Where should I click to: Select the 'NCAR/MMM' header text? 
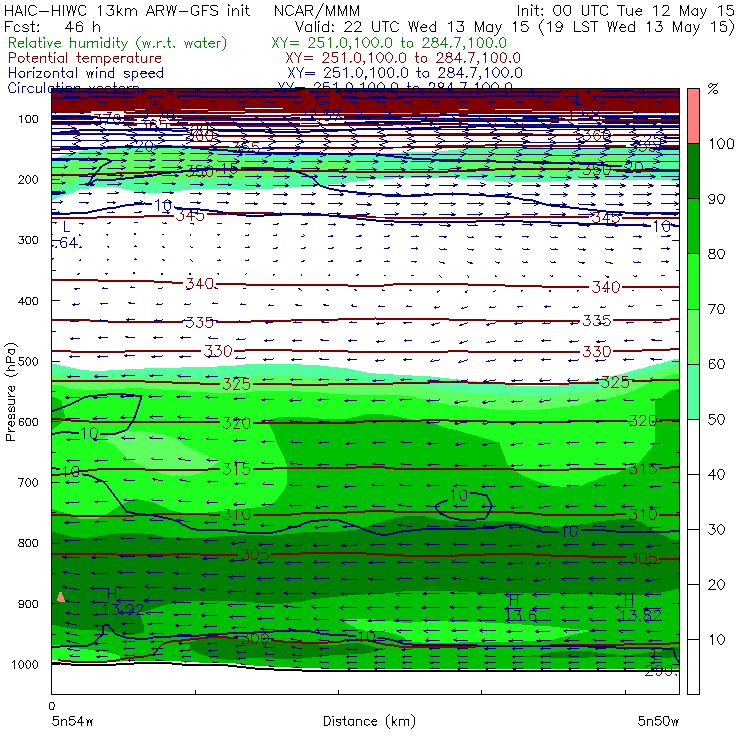pyautogui.click(x=317, y=10)
